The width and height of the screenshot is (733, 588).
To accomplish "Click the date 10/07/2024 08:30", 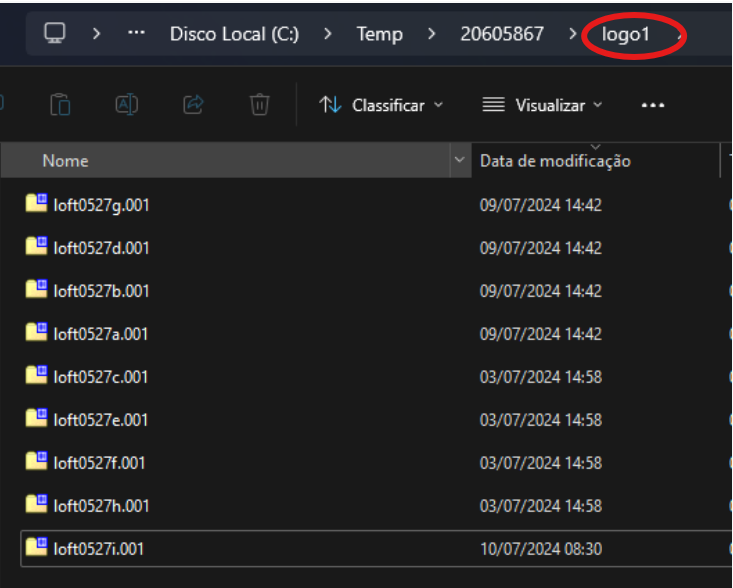I will [541, 549].
